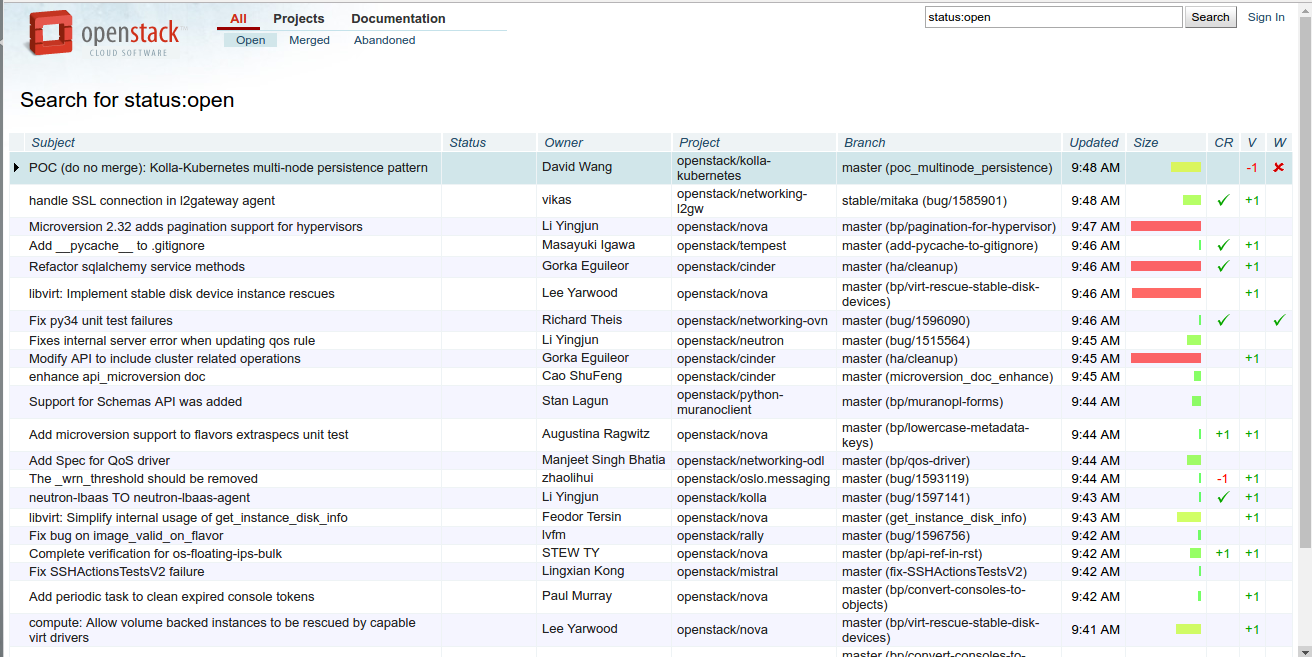Click the Search for status:open heading

pos(127,100)
